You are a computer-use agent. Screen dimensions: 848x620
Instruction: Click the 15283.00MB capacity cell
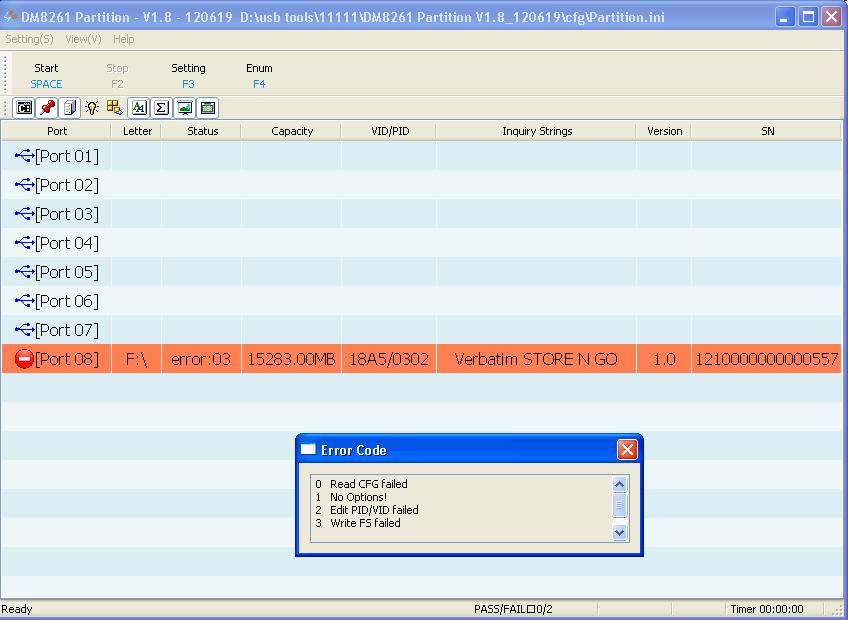coord(292,359)
